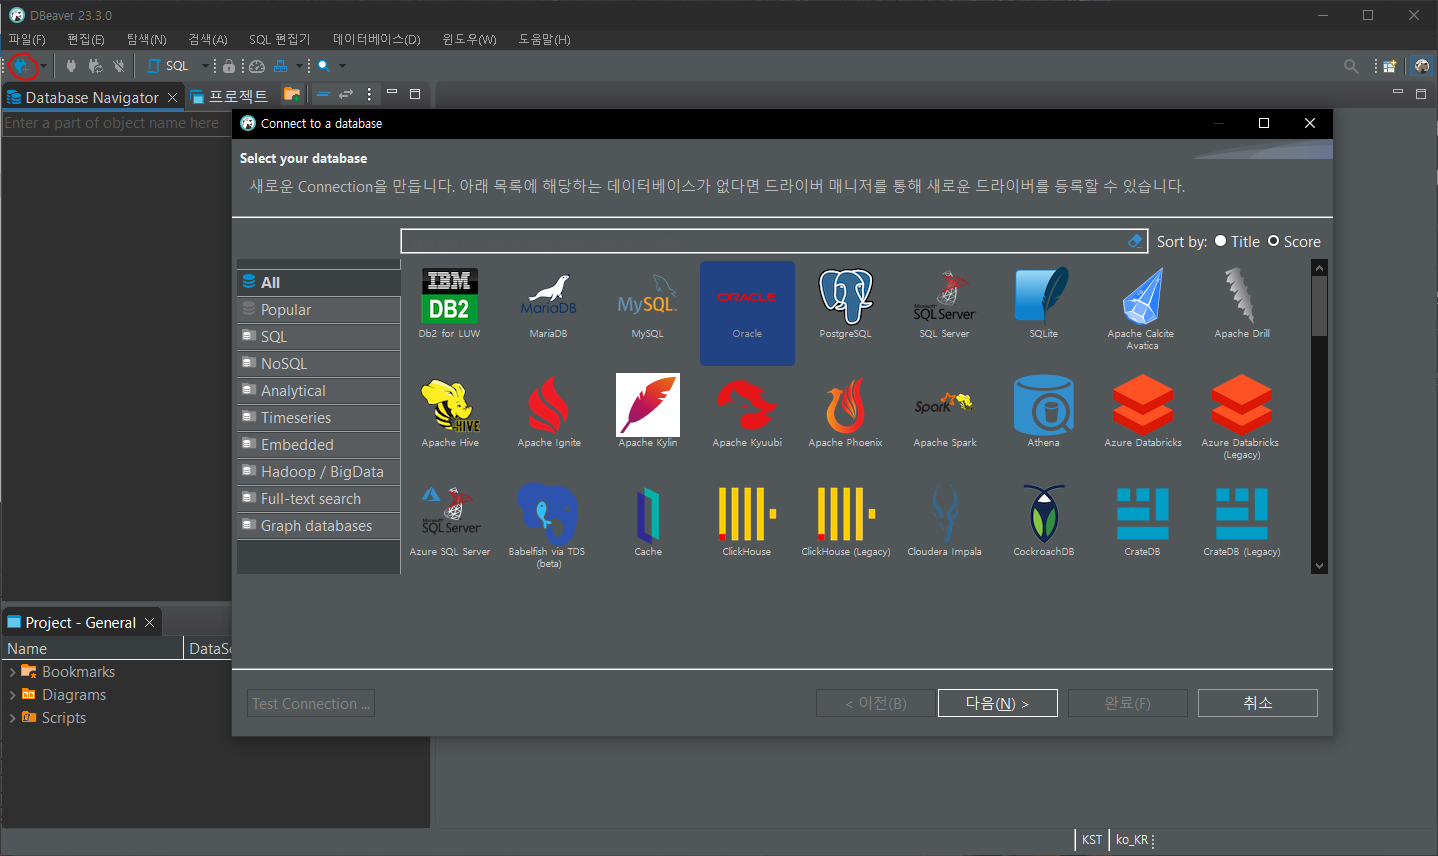The height and width of the screenshot is (856, 1438).
Task: Click the gray magnifier near the perspective icons
Action: coord(1351,66)
